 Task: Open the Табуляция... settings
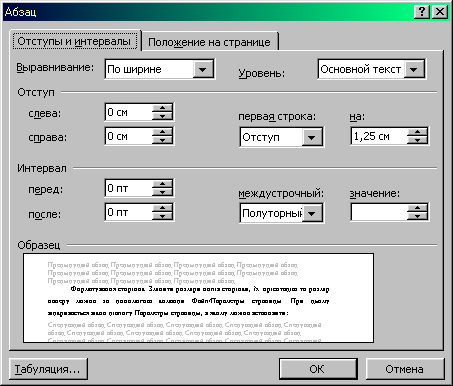48,369
